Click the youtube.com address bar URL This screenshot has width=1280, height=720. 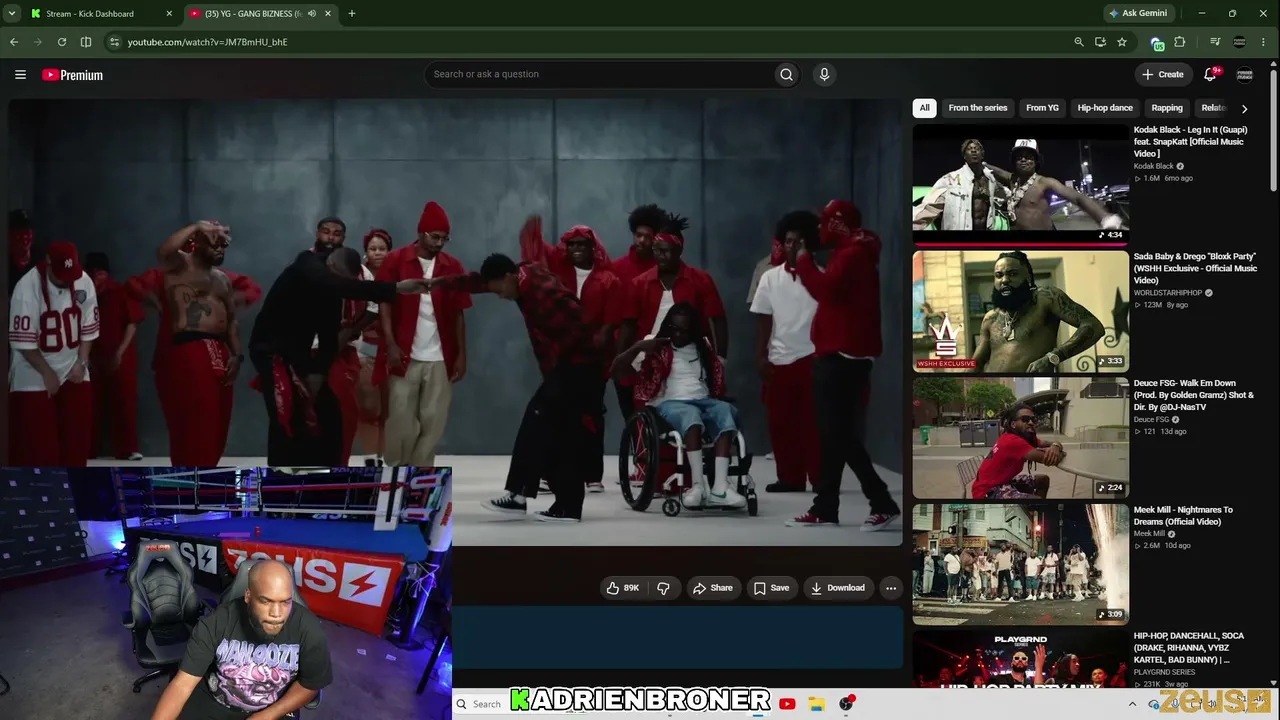[208, 42]
